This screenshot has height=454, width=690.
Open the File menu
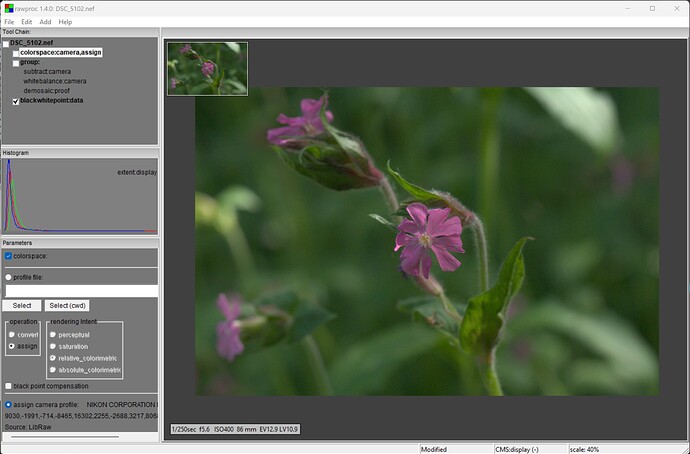pos(9,22)
